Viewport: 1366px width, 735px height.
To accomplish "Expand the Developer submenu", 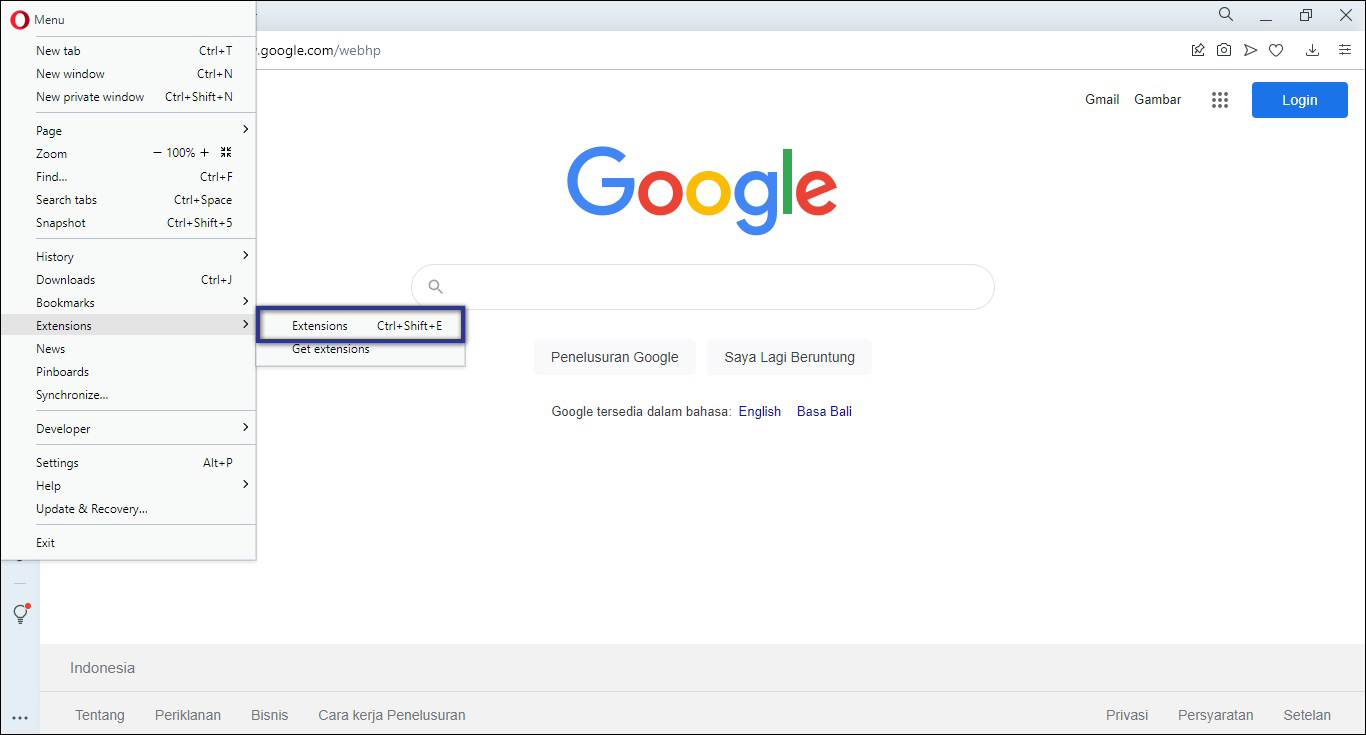I will [63, 428].
